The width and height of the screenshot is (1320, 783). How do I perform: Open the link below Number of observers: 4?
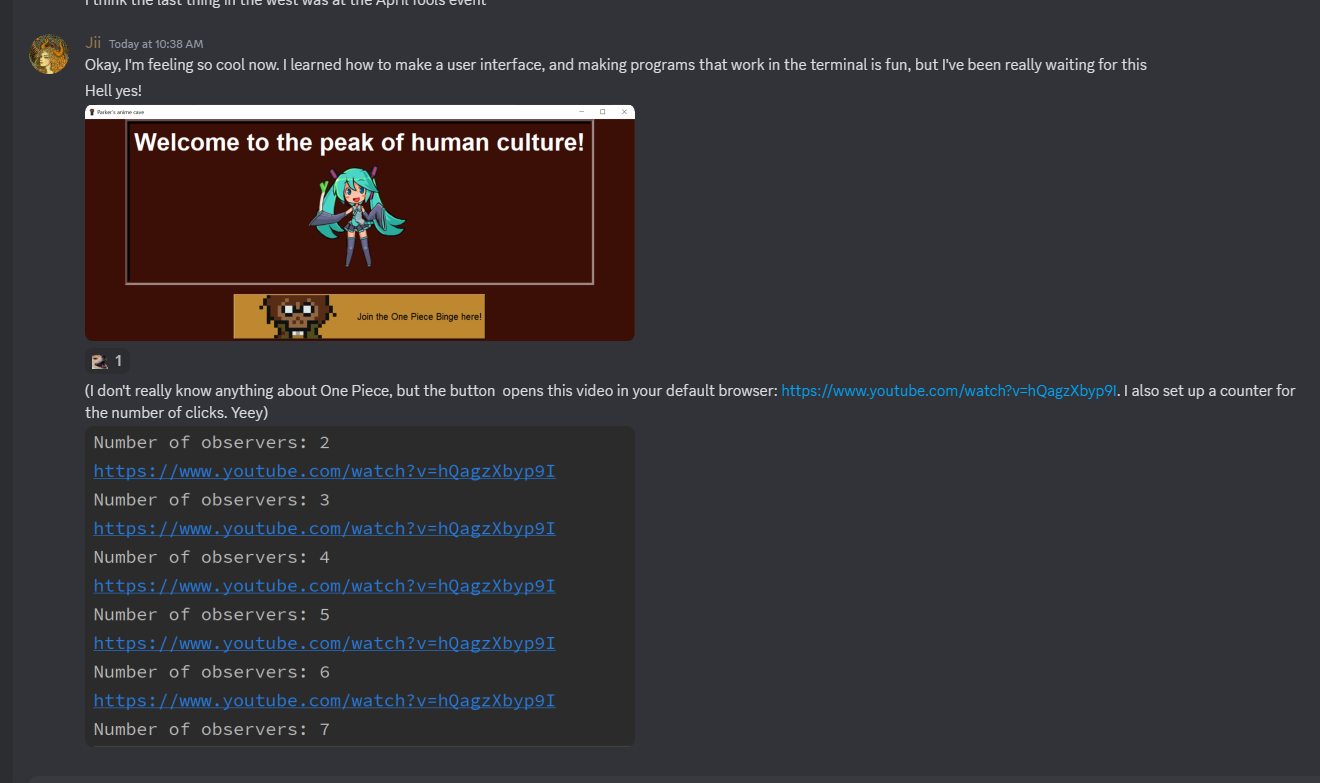(324, 586)
